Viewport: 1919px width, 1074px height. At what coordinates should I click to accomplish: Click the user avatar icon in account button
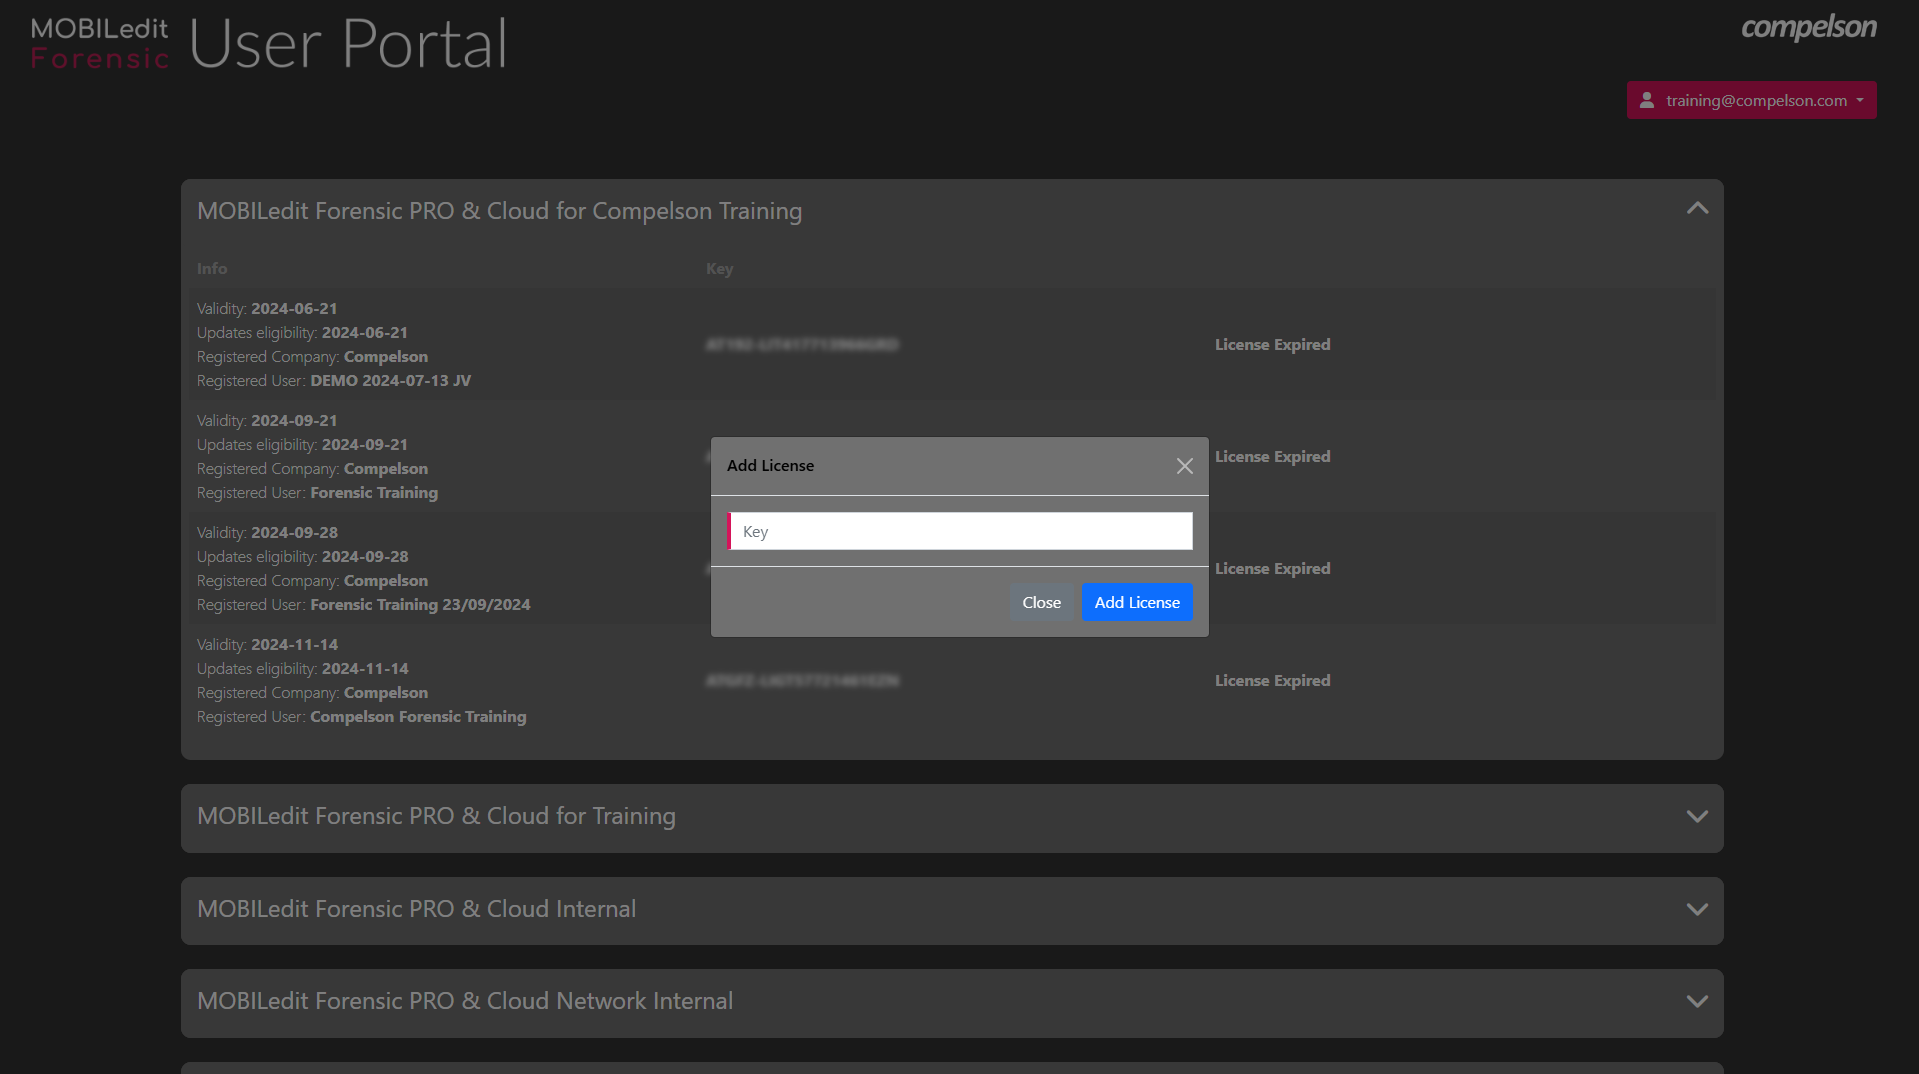point(1647,100)
